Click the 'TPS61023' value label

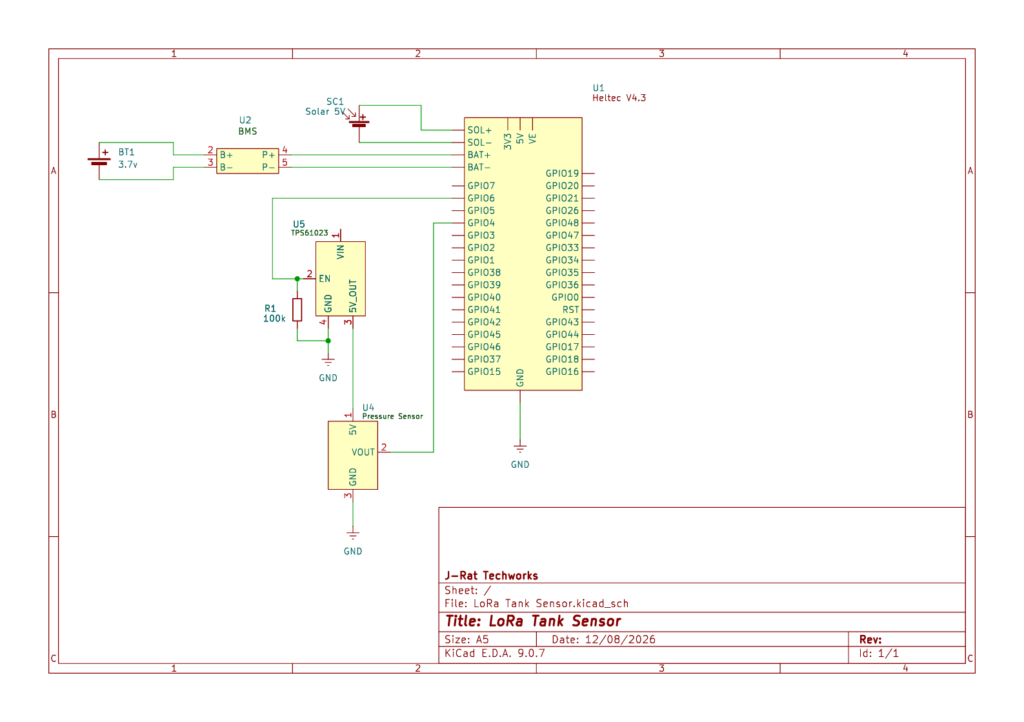coord(310,233)
